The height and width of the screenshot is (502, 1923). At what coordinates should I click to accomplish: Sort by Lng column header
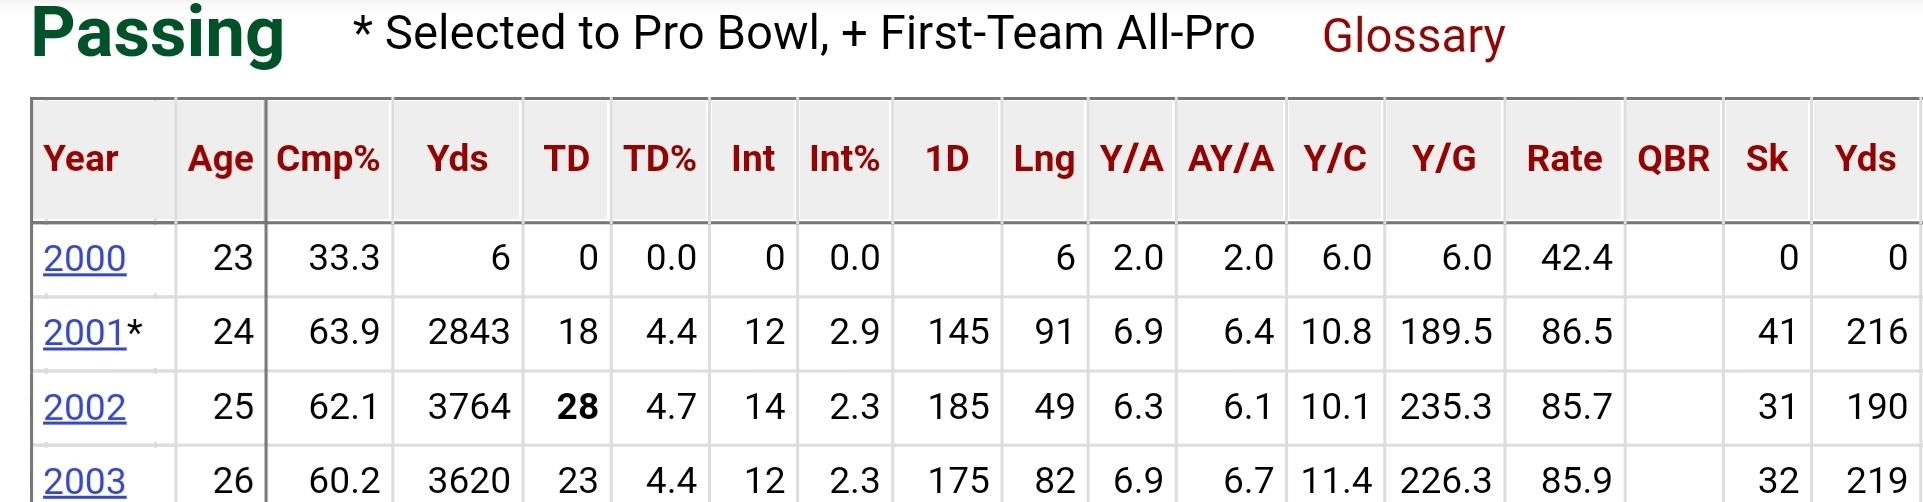(x=1044, y=160)
